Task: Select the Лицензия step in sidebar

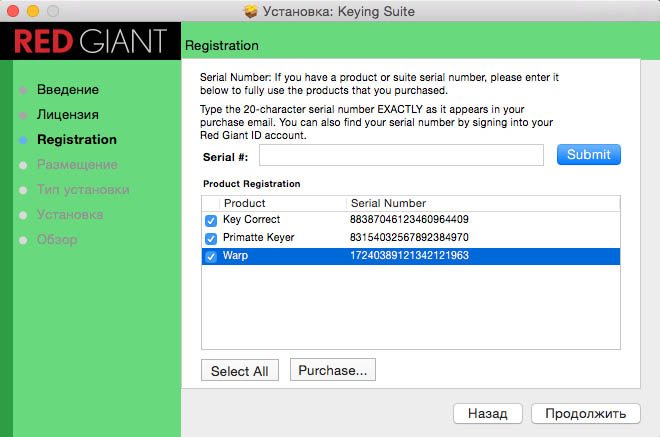Action: pyautogui.click(x=68, y=115)
